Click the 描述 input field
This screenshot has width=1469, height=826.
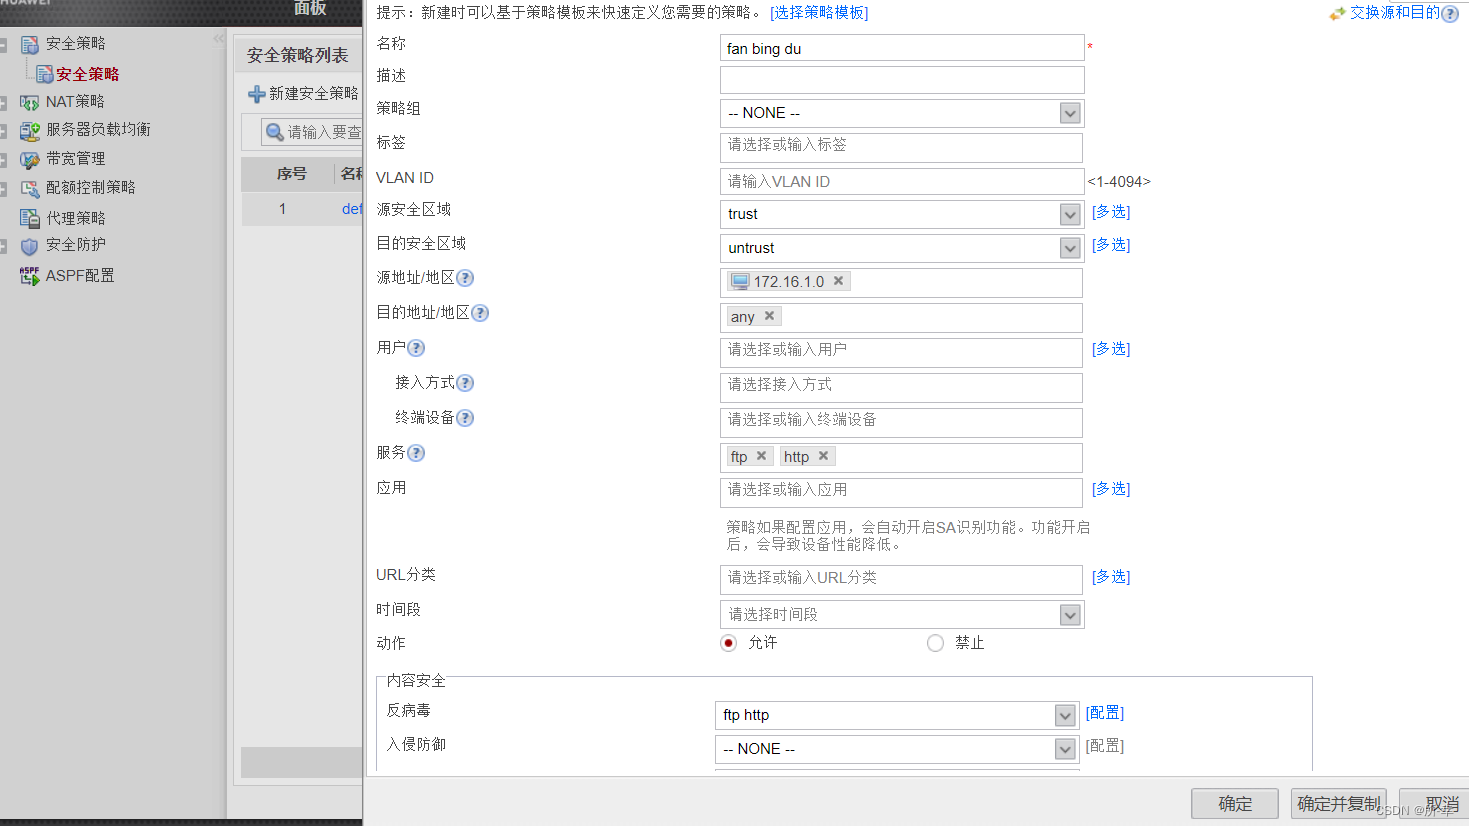click(x=902, y=80)
